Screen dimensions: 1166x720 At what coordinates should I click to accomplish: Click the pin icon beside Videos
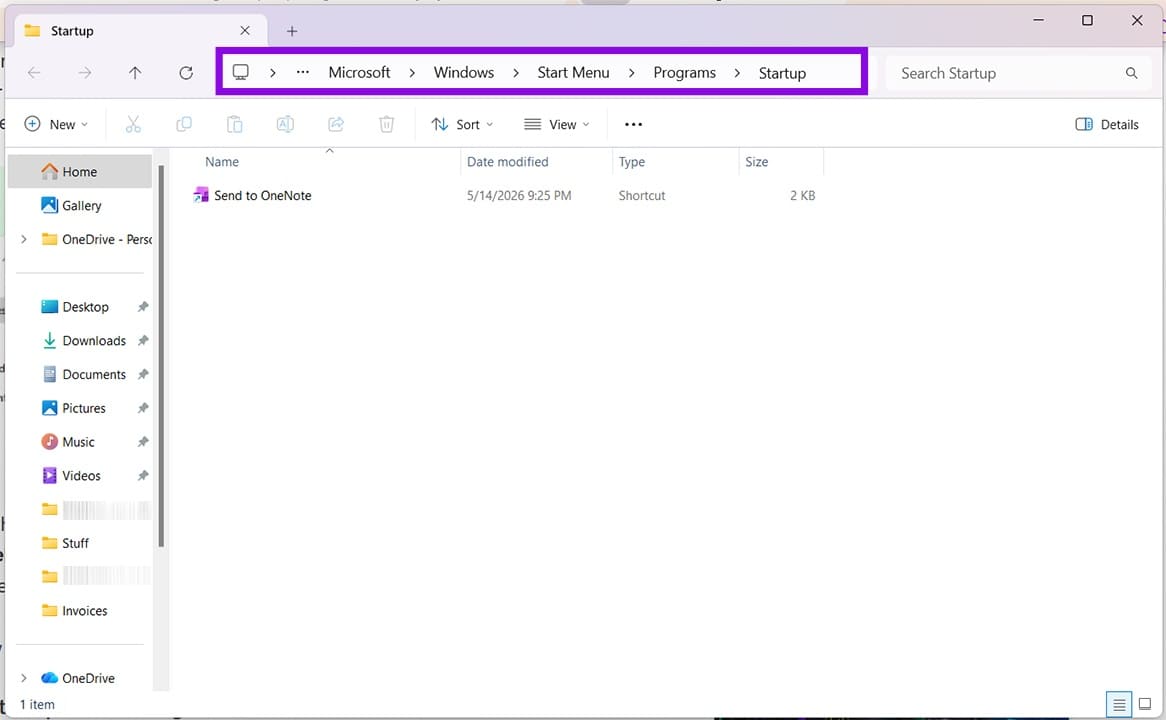coord(143,475)
